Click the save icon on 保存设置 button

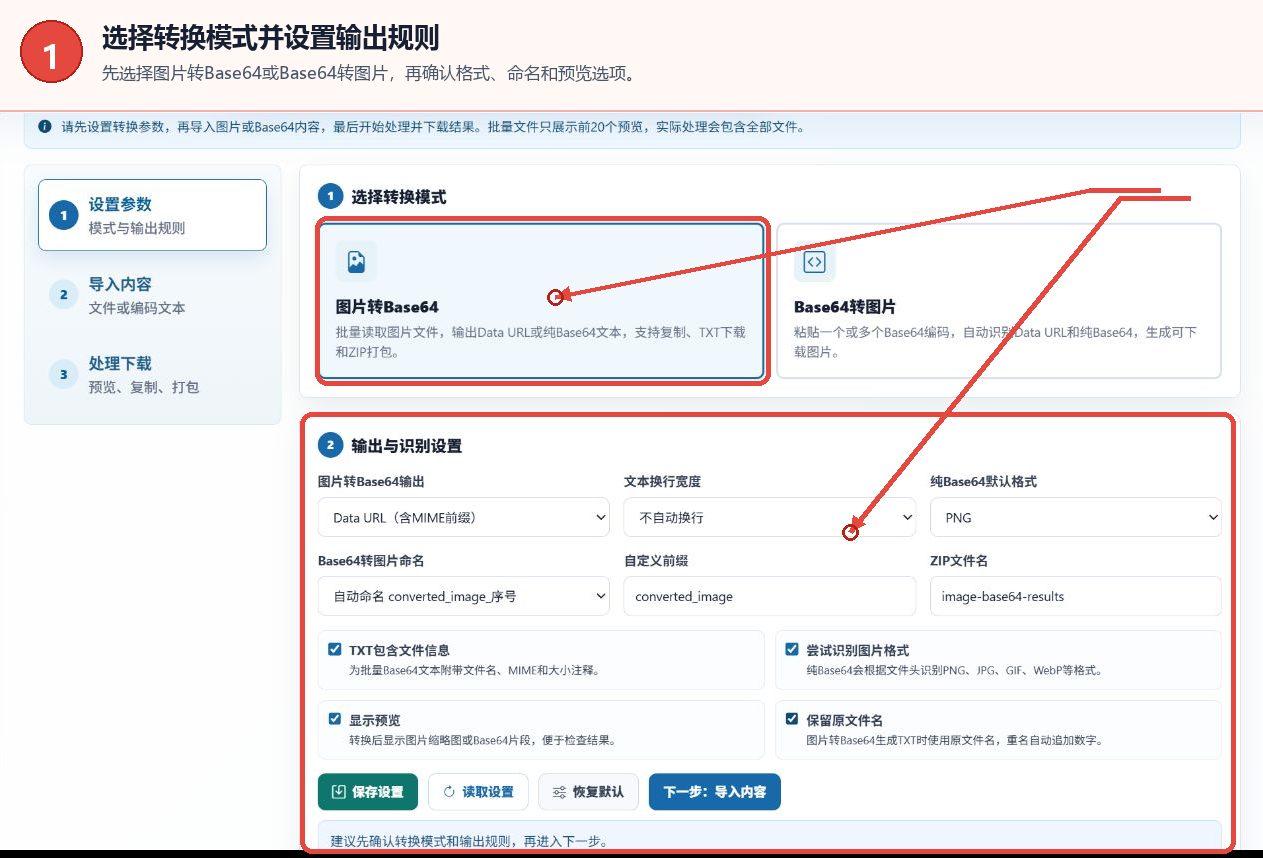339,792
